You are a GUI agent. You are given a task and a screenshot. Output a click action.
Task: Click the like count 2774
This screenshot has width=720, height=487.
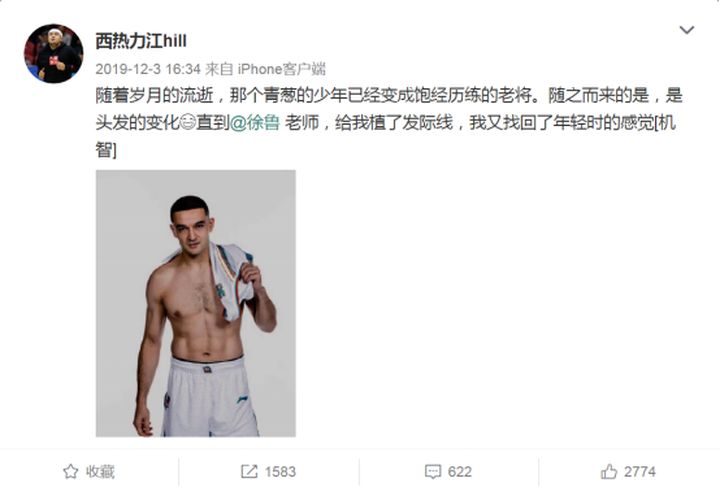[x=640, y=472]
